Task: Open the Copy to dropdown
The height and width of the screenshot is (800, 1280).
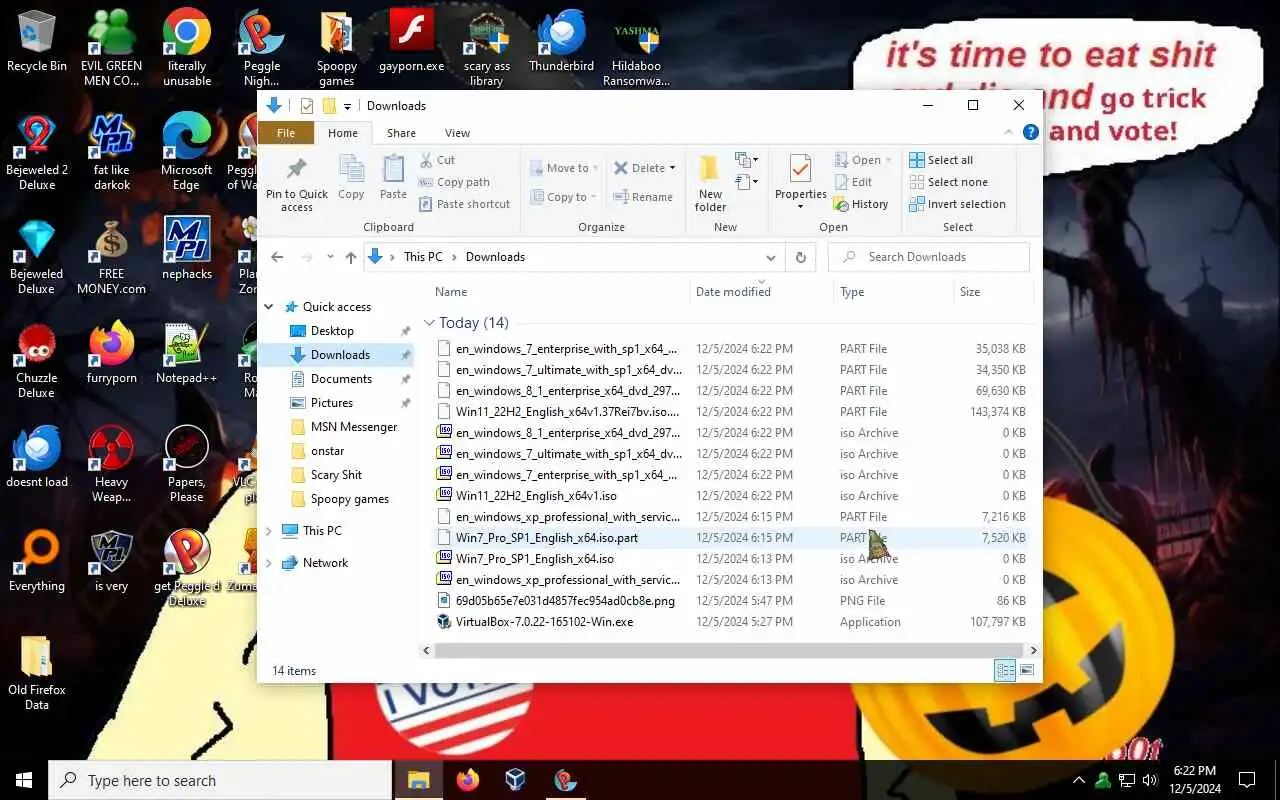Action: tap(564, 197)
